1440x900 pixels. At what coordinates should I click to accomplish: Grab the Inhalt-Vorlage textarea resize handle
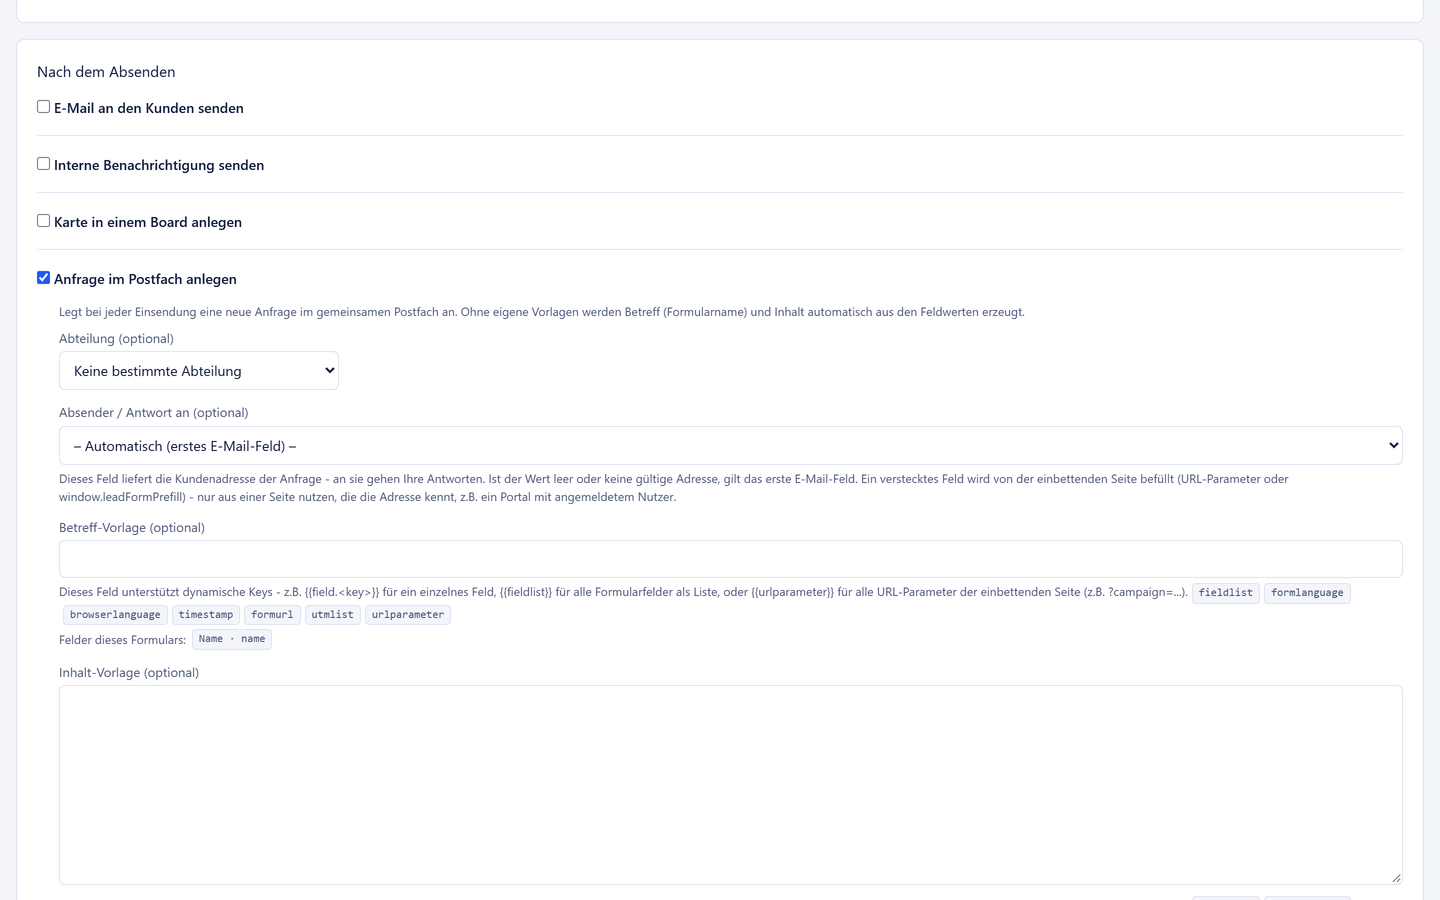(1396, 878)
